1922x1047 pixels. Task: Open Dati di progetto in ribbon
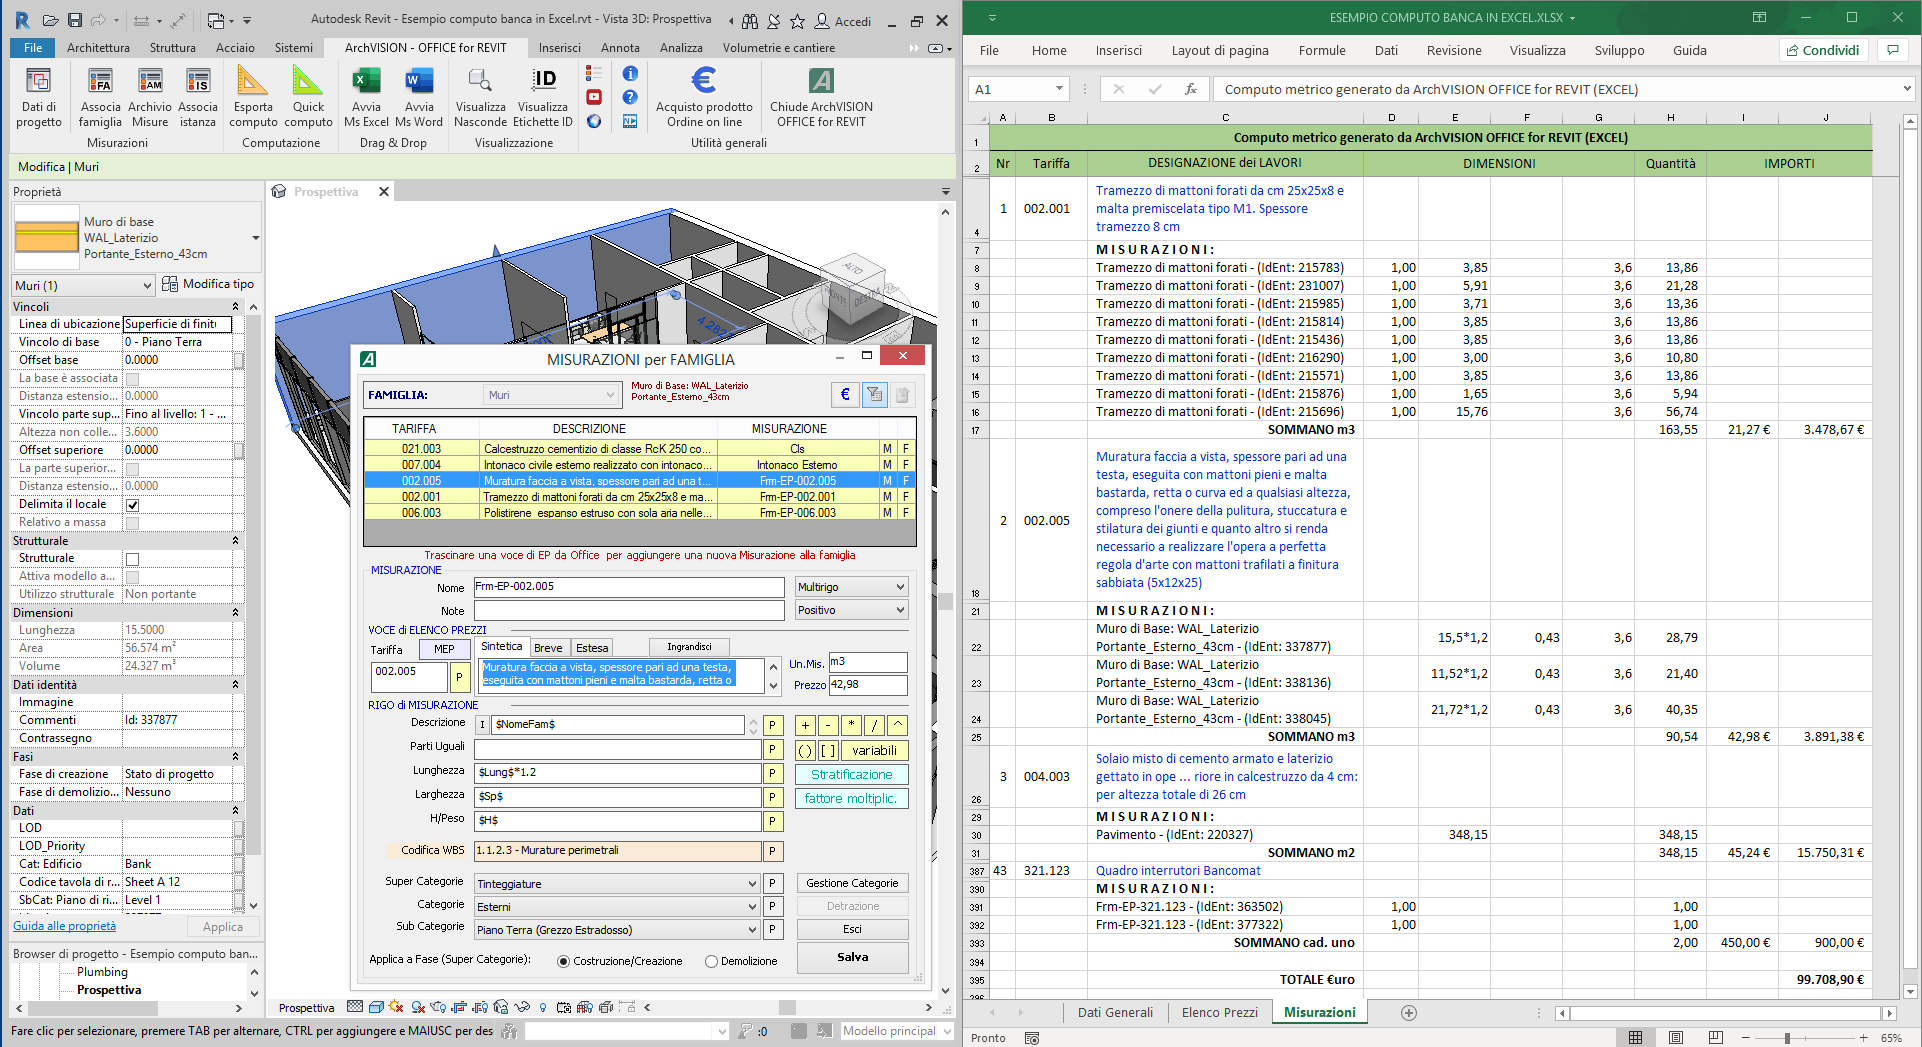(39, 98)
